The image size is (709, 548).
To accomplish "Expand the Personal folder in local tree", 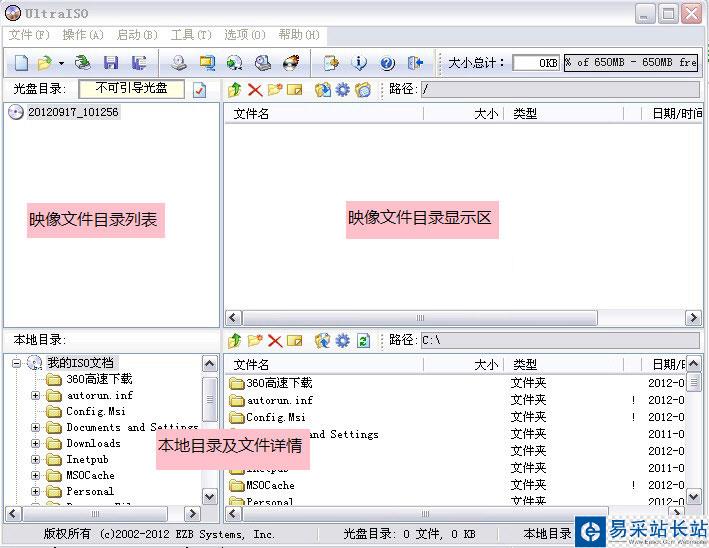I will coord(35,491).
